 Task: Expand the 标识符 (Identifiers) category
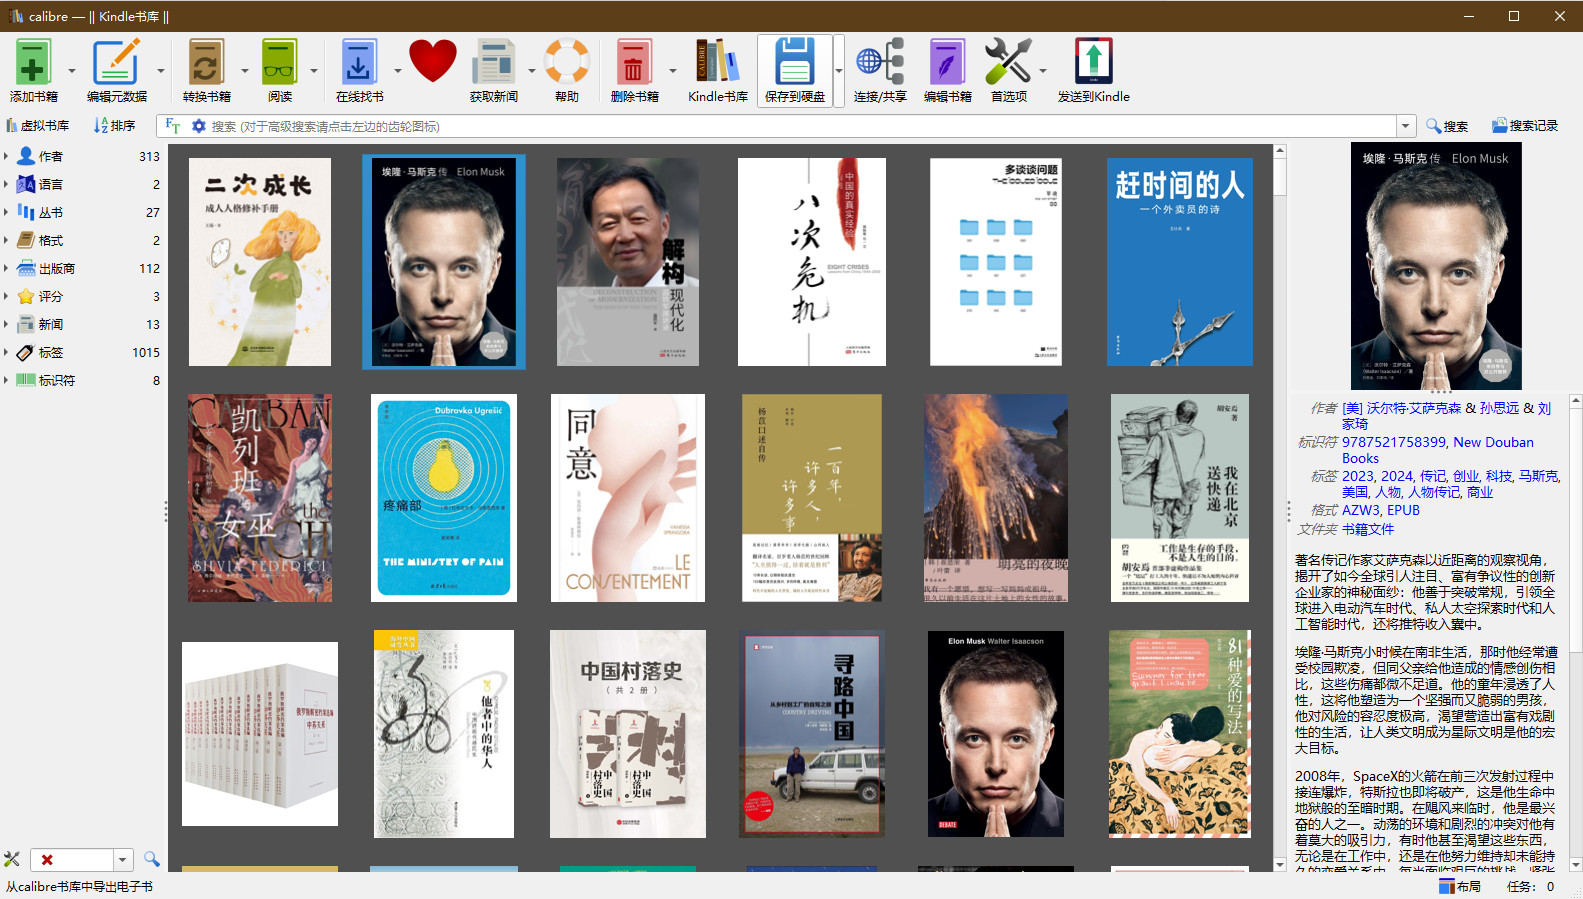(6, 380)
